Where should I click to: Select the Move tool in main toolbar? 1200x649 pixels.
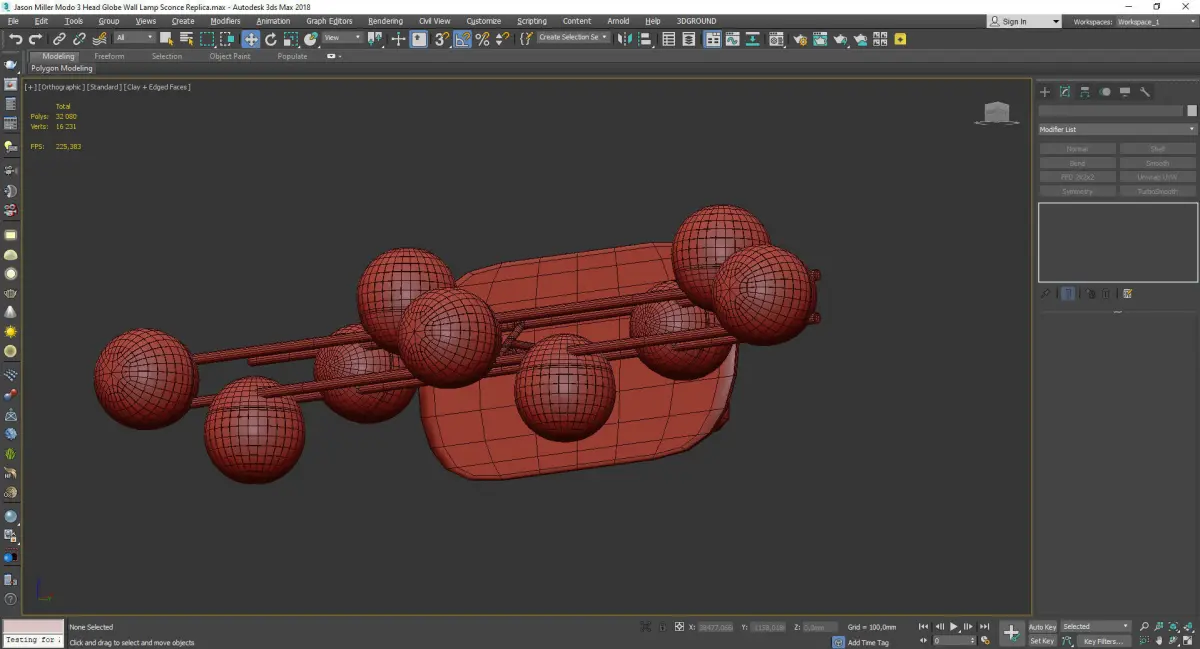[250, 39]
